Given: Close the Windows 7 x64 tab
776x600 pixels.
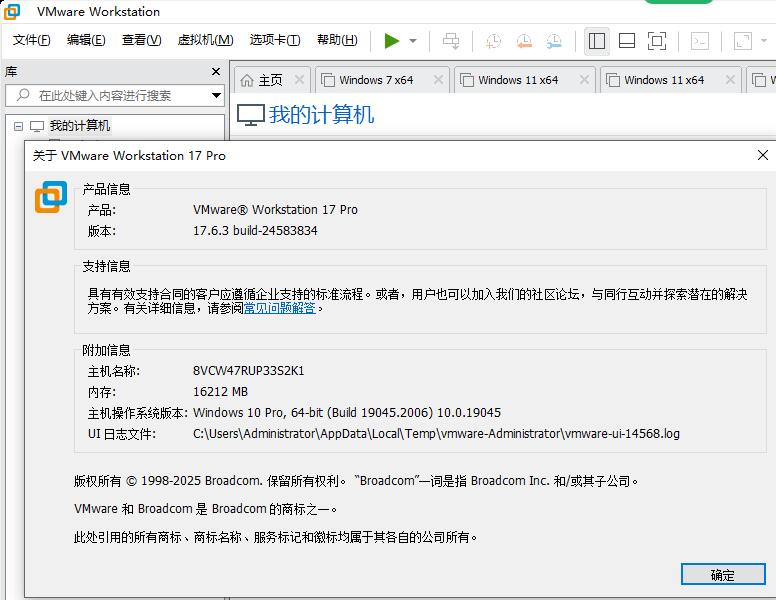Looking at the screenshot, I should pyautogui.click(x=438, y=79).
